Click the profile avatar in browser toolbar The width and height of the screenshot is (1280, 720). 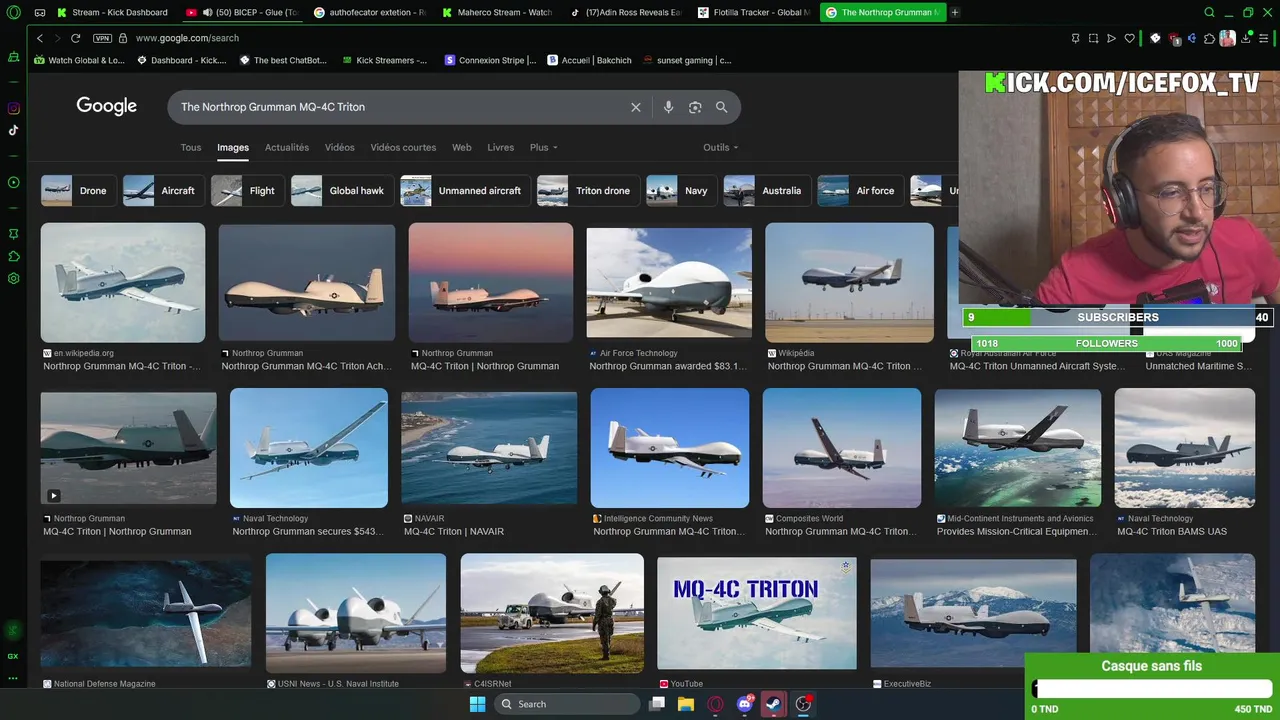1227,38
